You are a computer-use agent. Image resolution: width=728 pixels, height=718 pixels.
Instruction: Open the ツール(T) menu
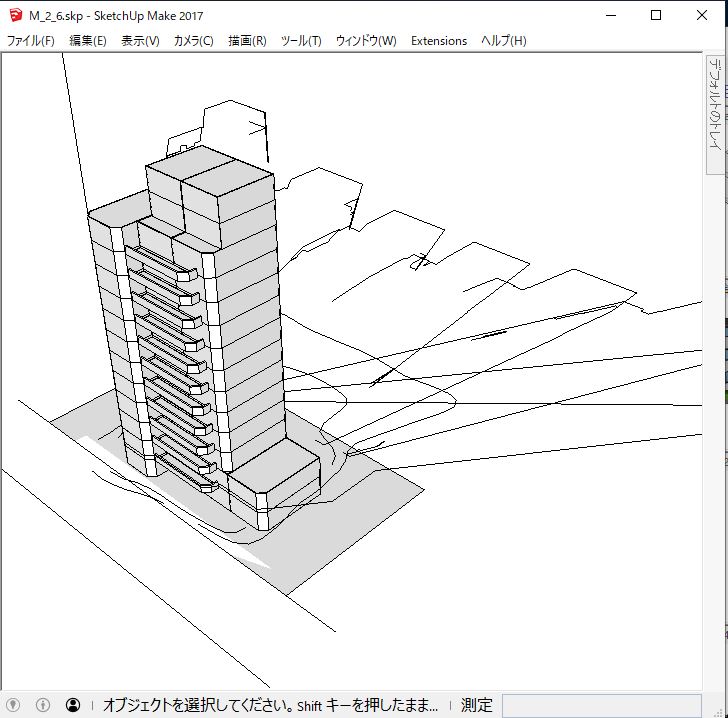(301, 41)
